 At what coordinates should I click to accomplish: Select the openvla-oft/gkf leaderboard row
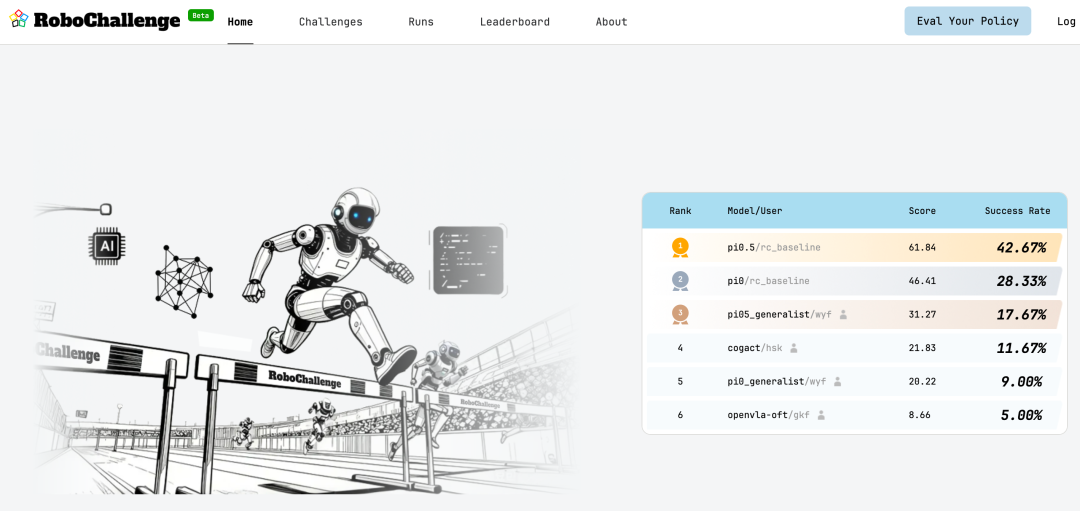tap(854, 415)
